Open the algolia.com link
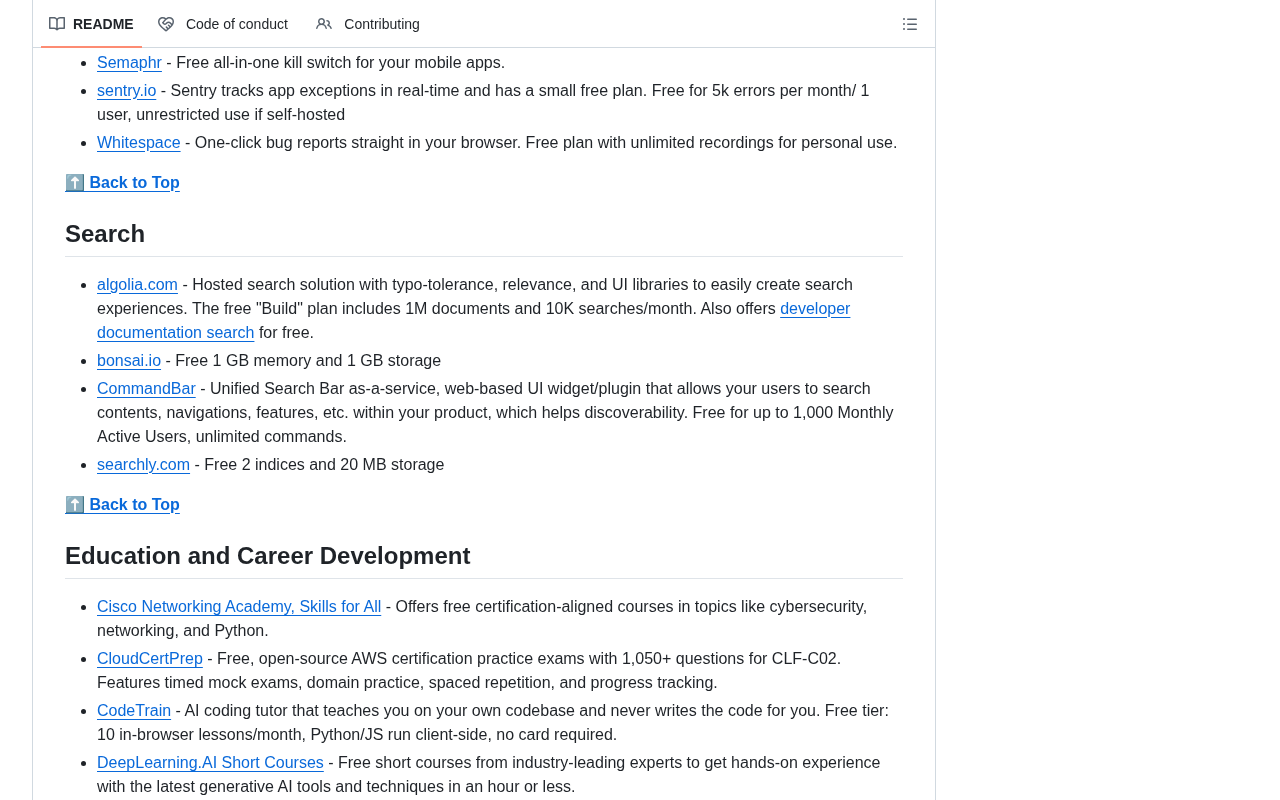This screenshot has height=800, width=1280. (x=137, y=285)
